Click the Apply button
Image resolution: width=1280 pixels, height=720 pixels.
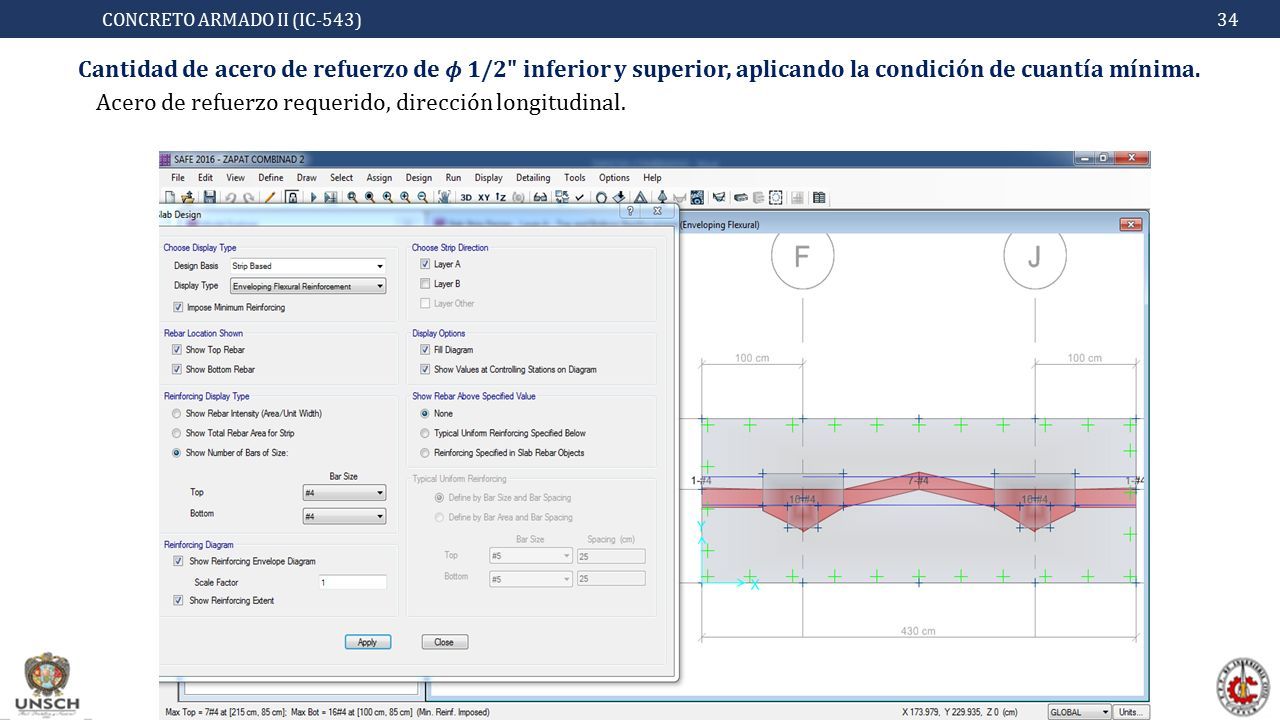367,642
